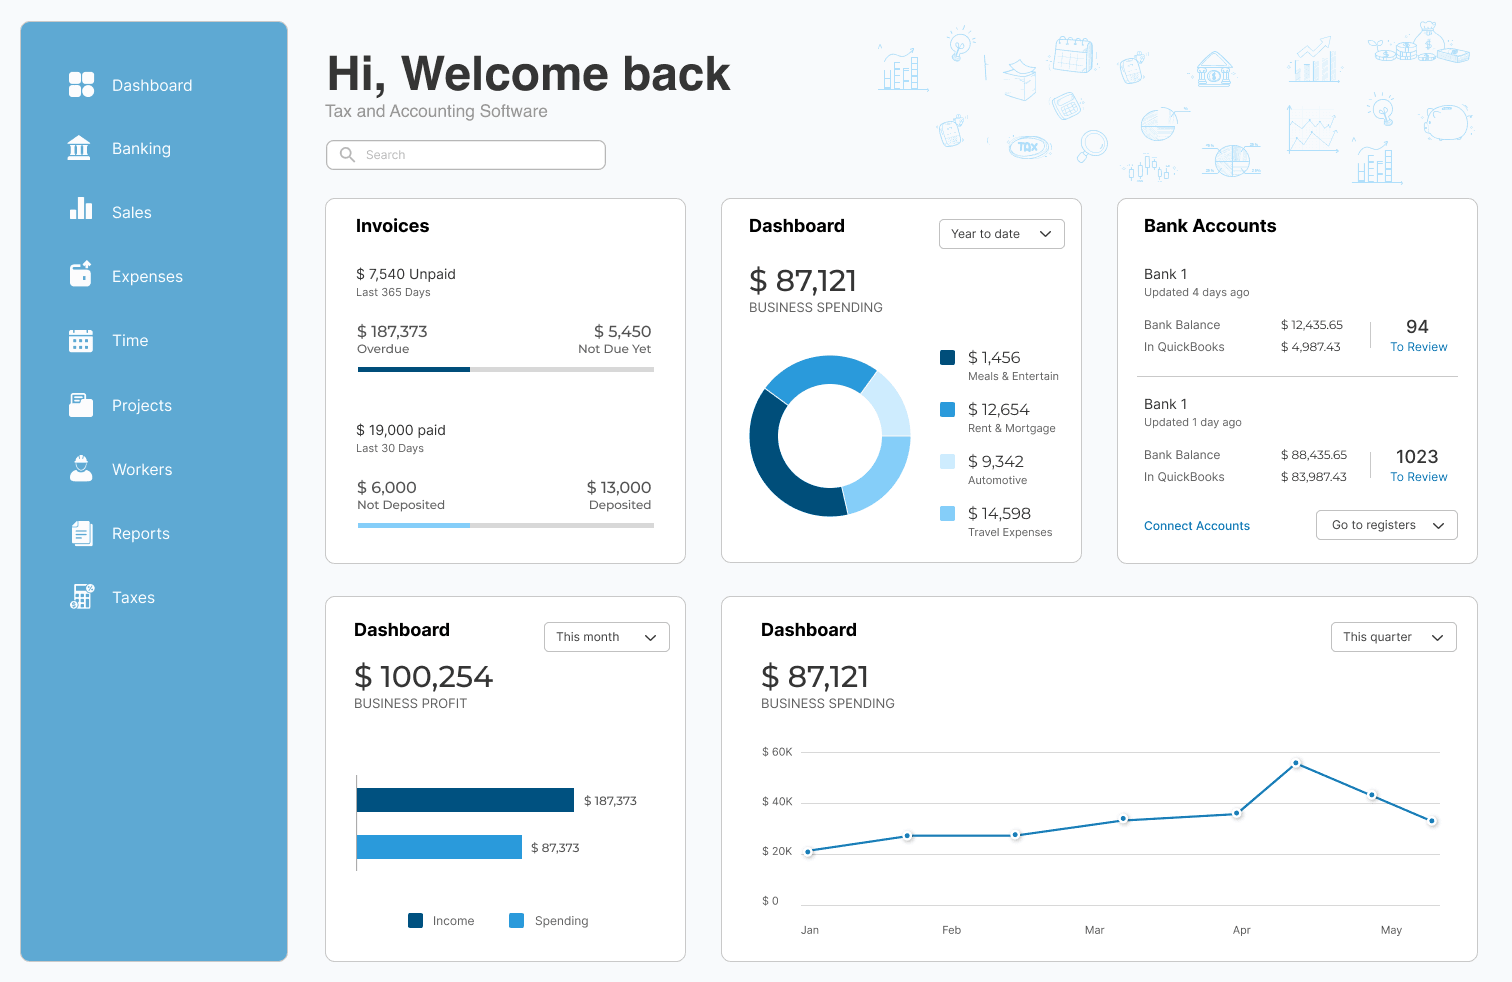The image size is (1512, 982).
Task: Click the Banking building icon
Action: pyautogui.click(x=79, y=148)
